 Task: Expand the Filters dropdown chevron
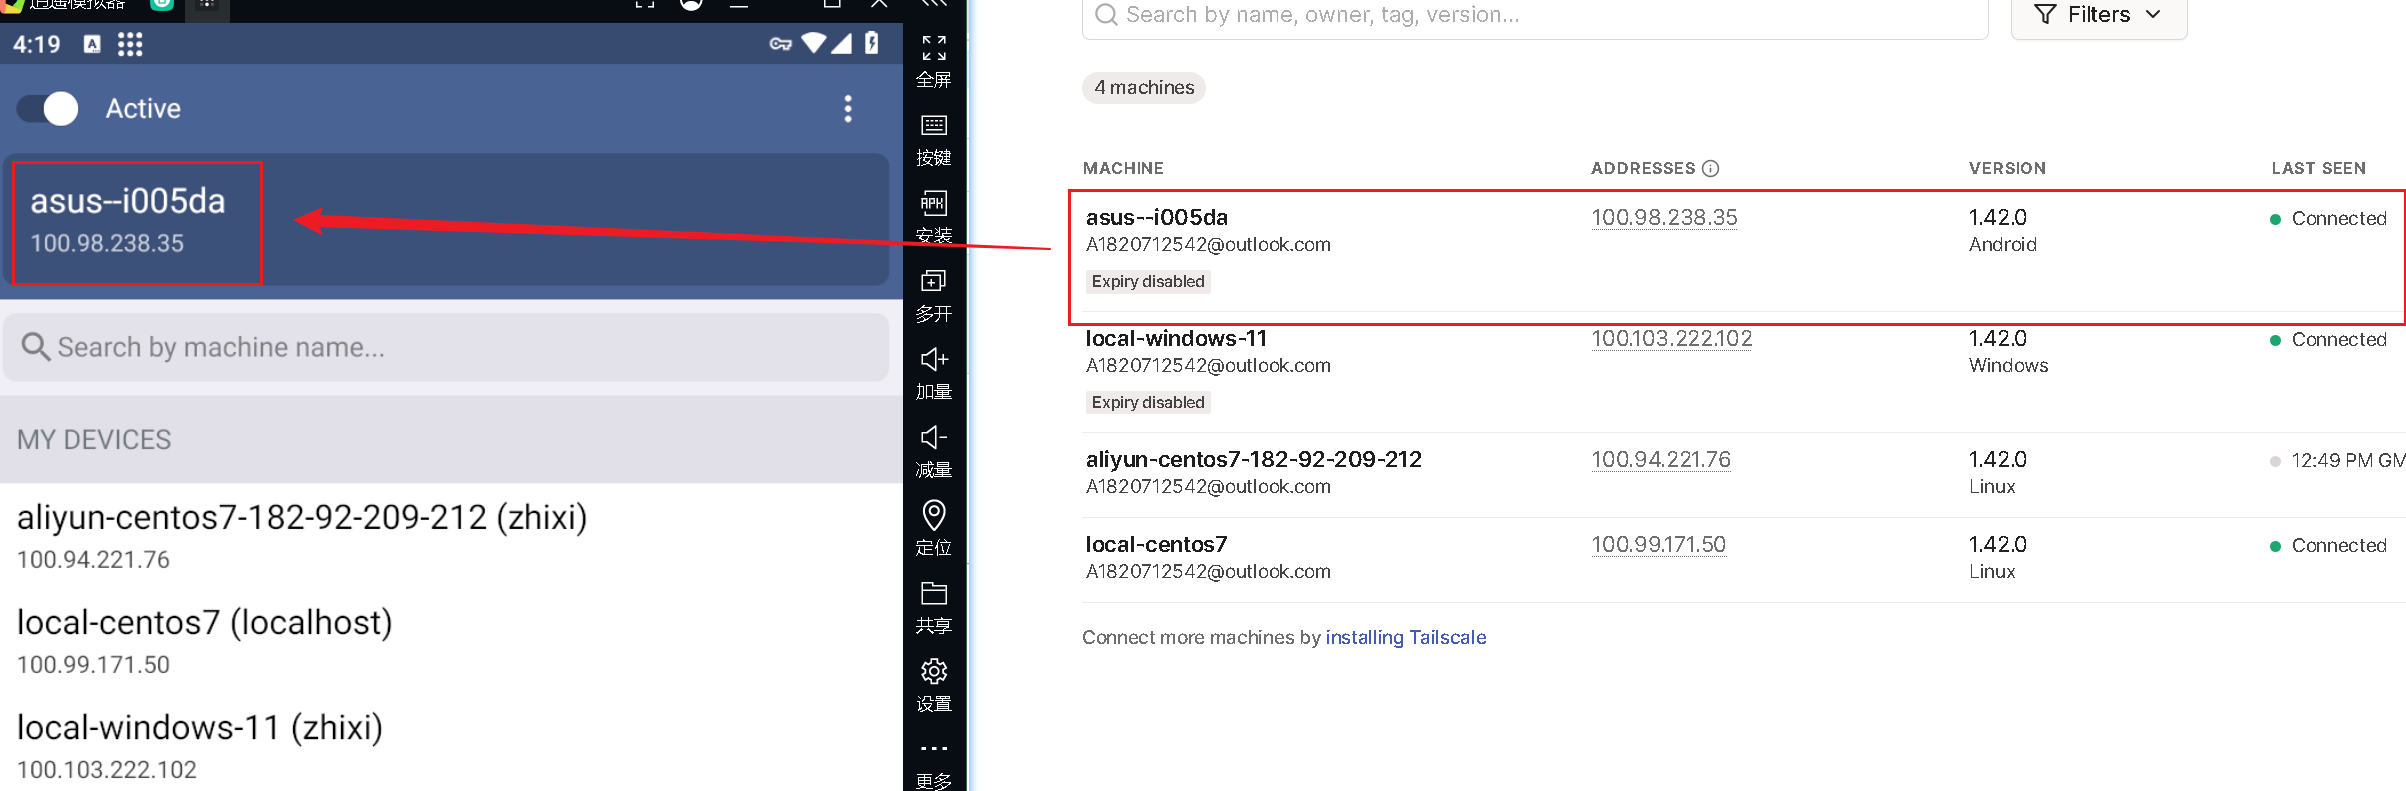[2153, 14]
